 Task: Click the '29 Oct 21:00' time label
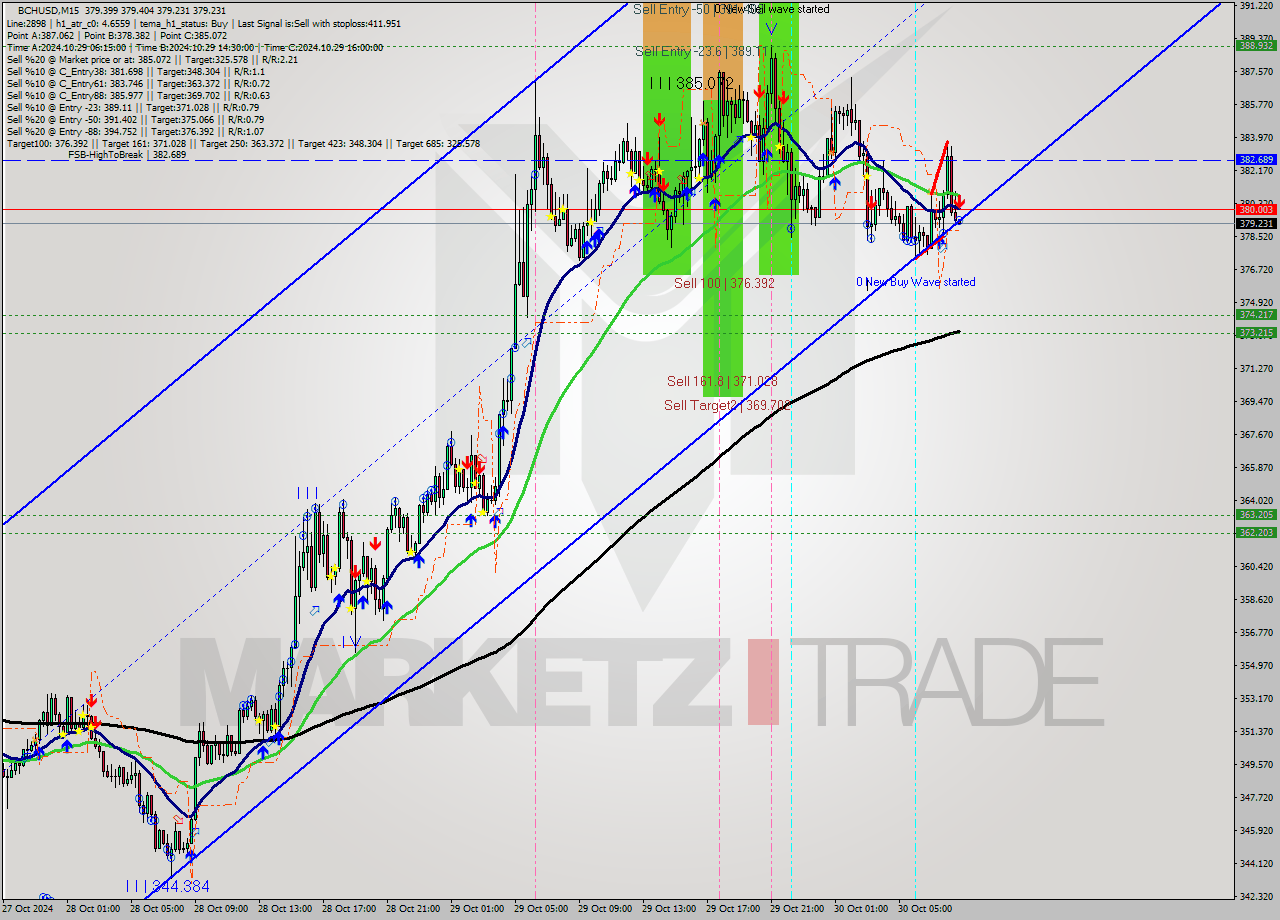(x=797, y=909)
